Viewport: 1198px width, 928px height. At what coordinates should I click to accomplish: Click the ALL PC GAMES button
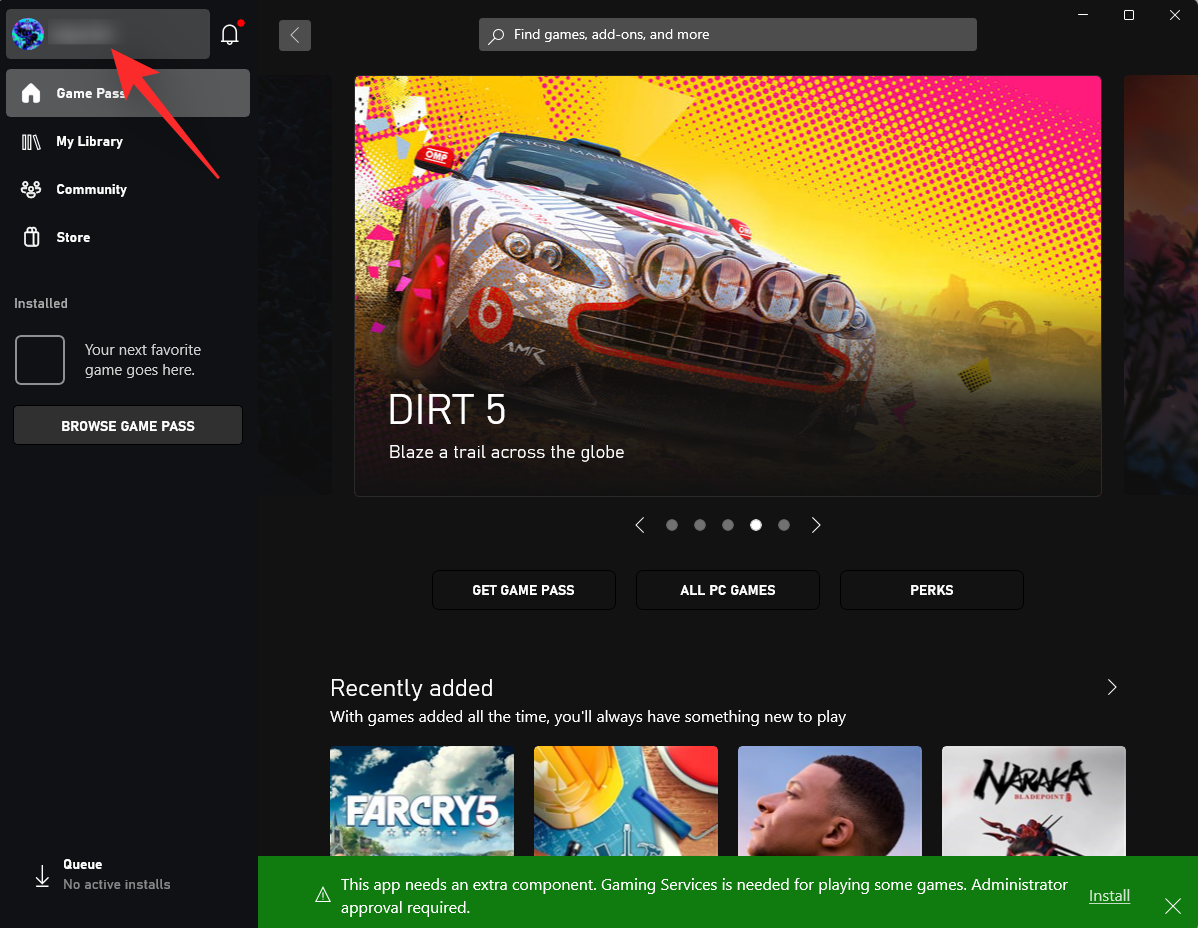[727, 590]
